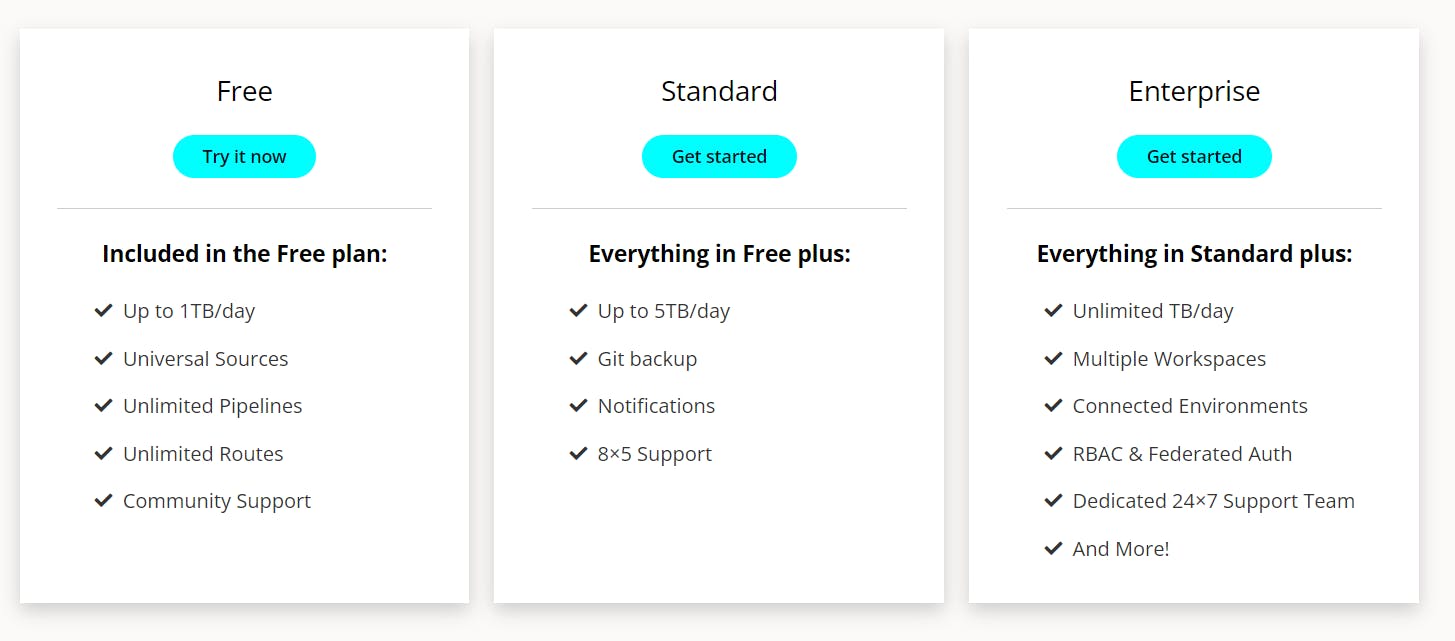
Task: Click the Up to 5TB/day text
Action: pos(664,311)
